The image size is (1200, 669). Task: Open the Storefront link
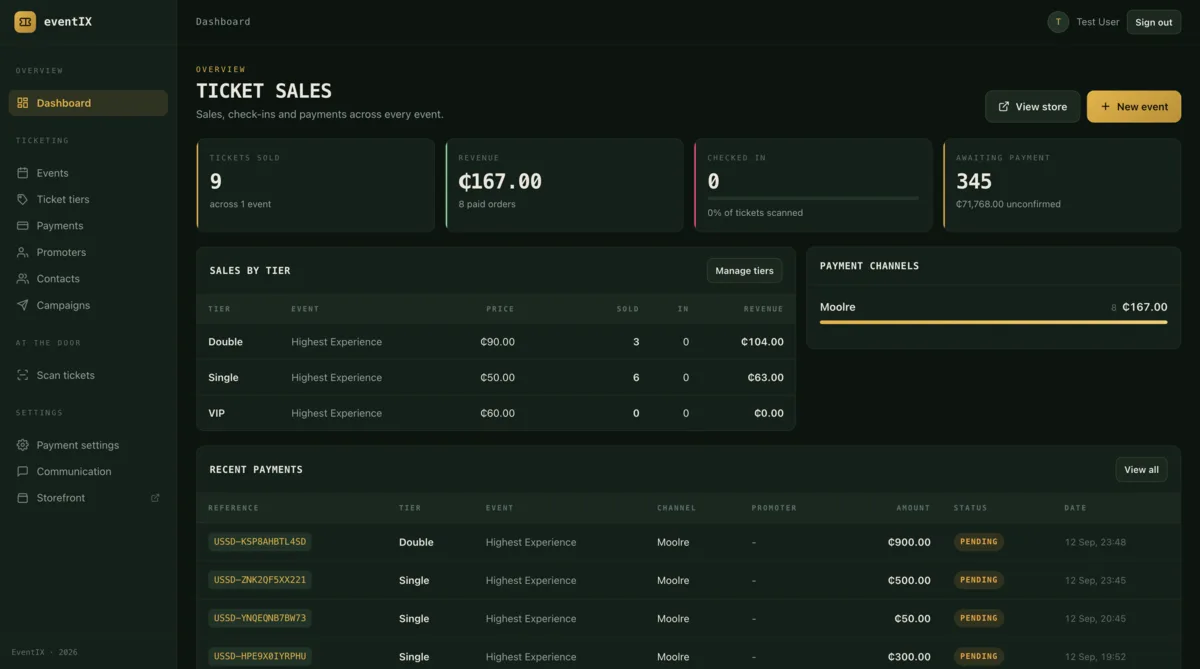tap(88, 498)
